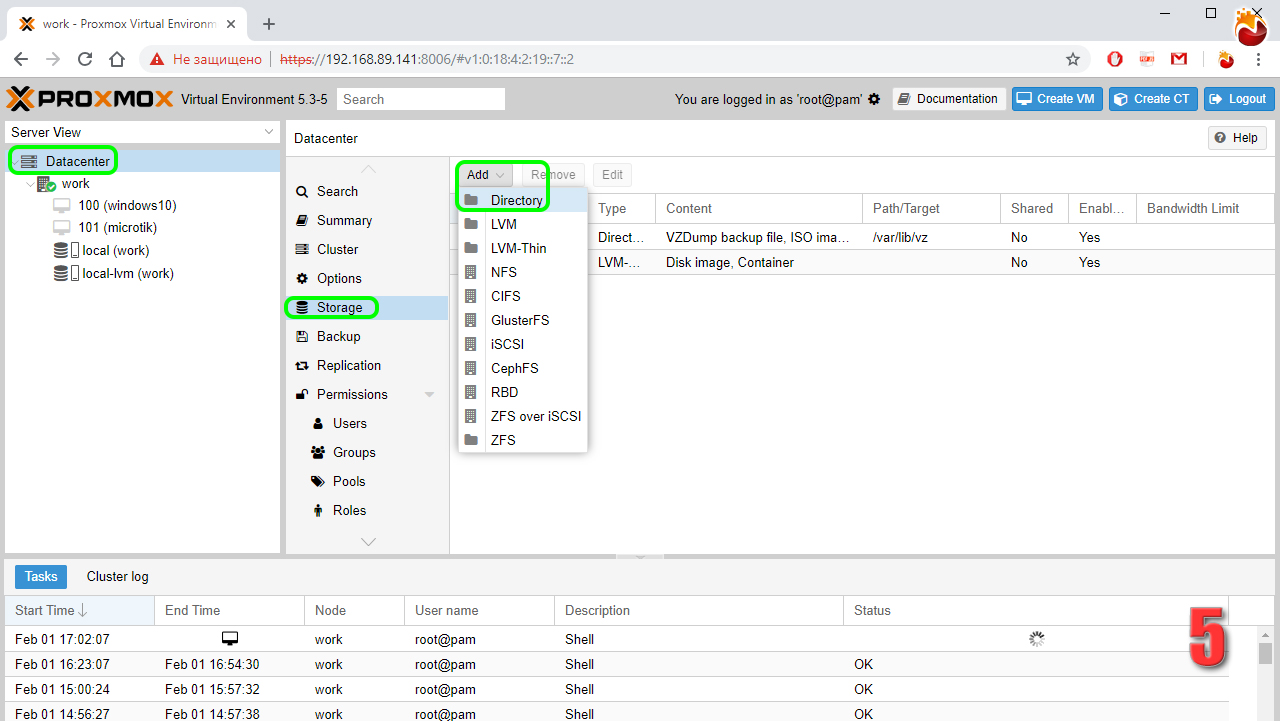The width and height of the screenshot is (1280, 721).
Task: Click the Proxmox logo
Action: (x=90, y=99)
